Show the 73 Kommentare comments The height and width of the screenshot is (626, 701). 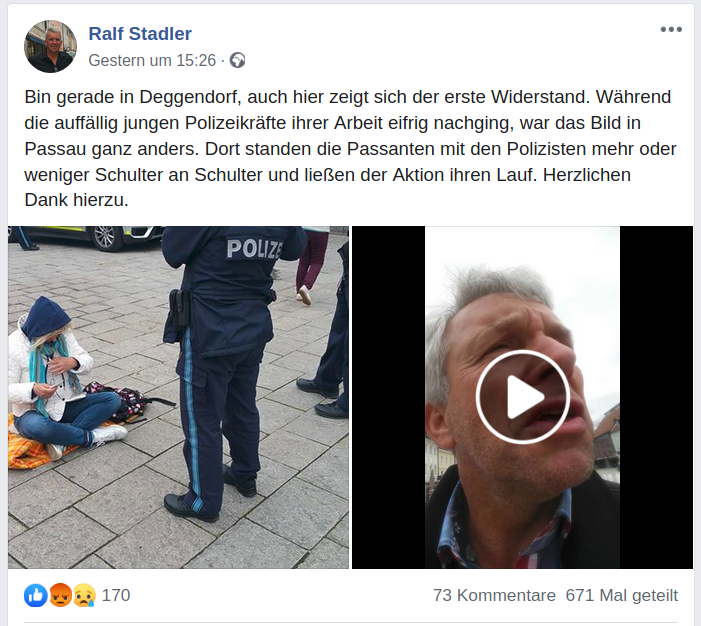494,595
